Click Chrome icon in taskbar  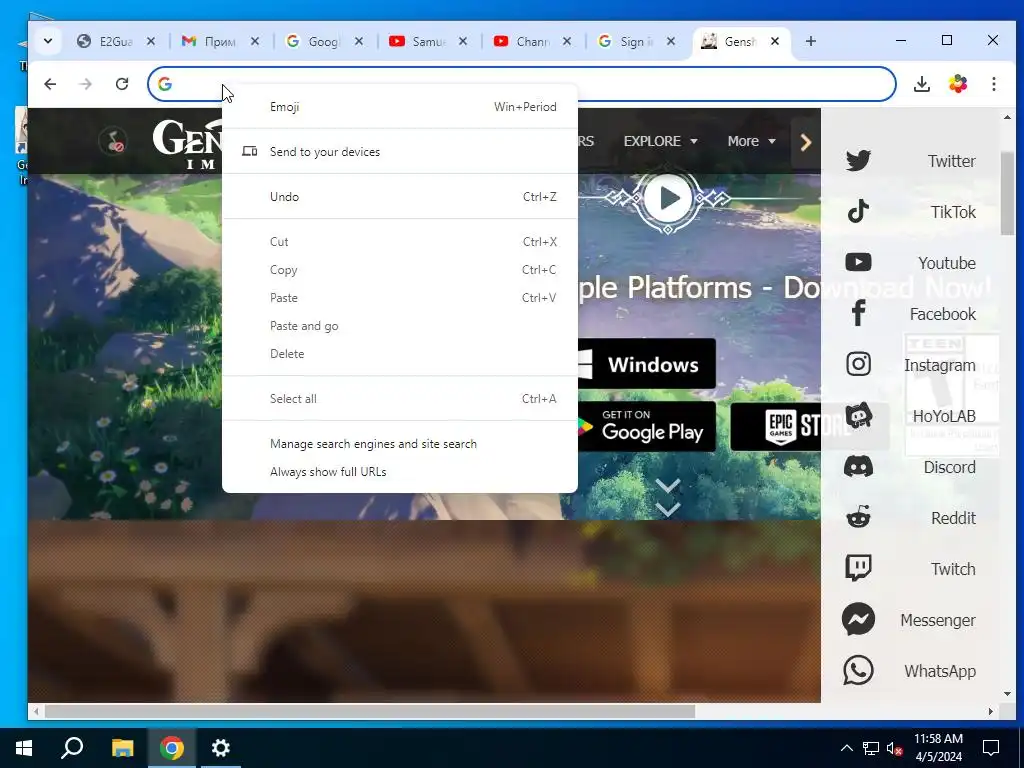(x=172, y=748)
